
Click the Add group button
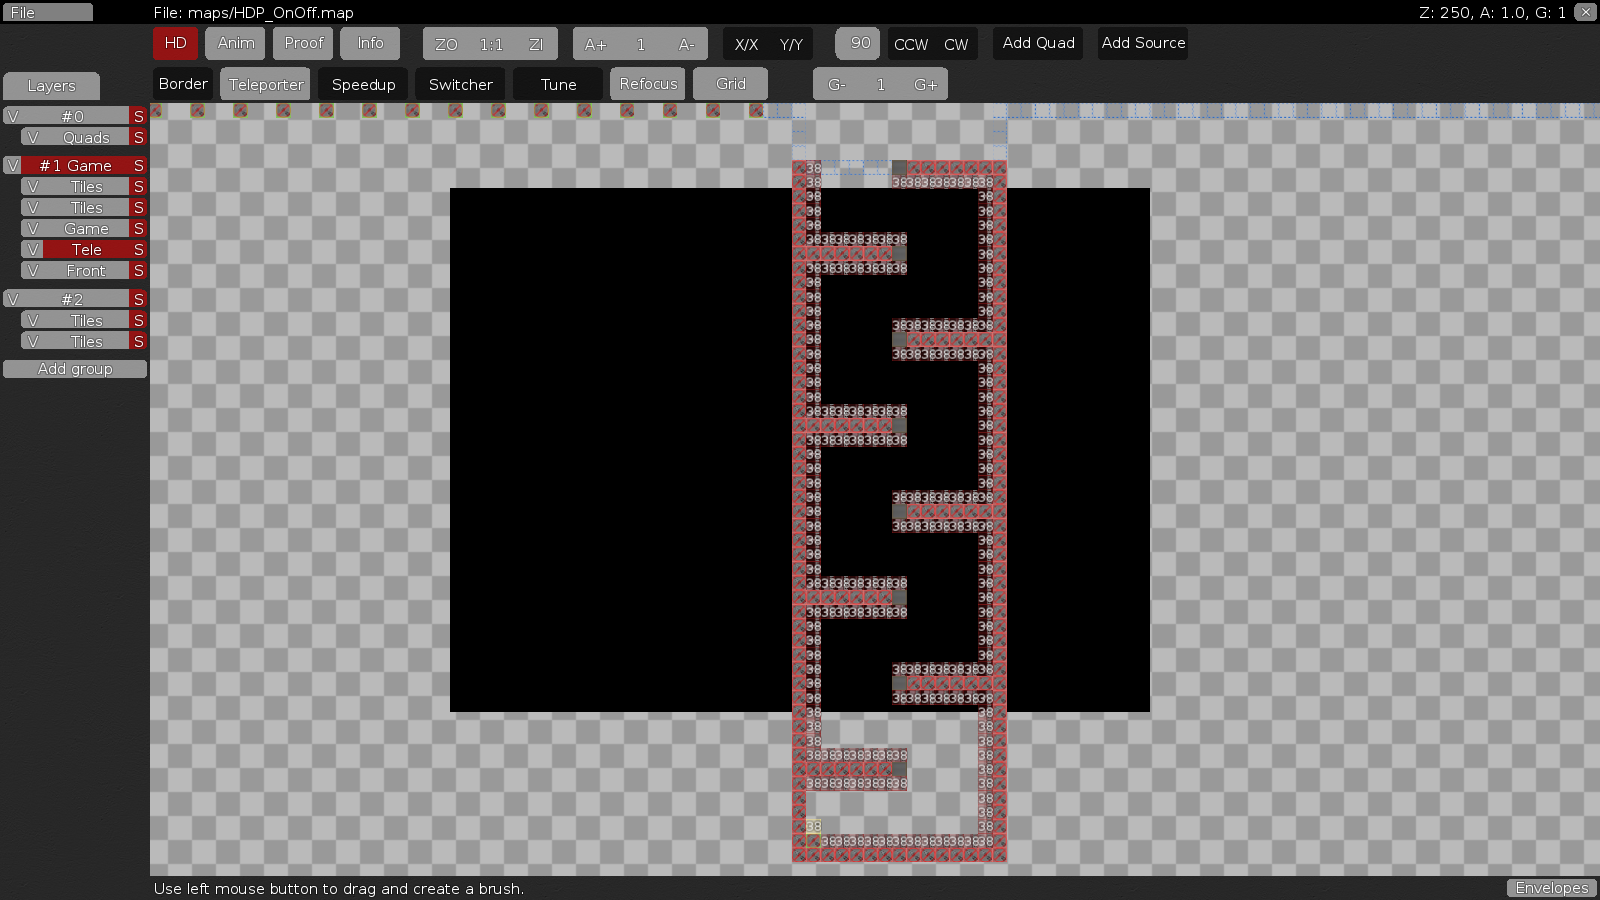tap(75, 369)
